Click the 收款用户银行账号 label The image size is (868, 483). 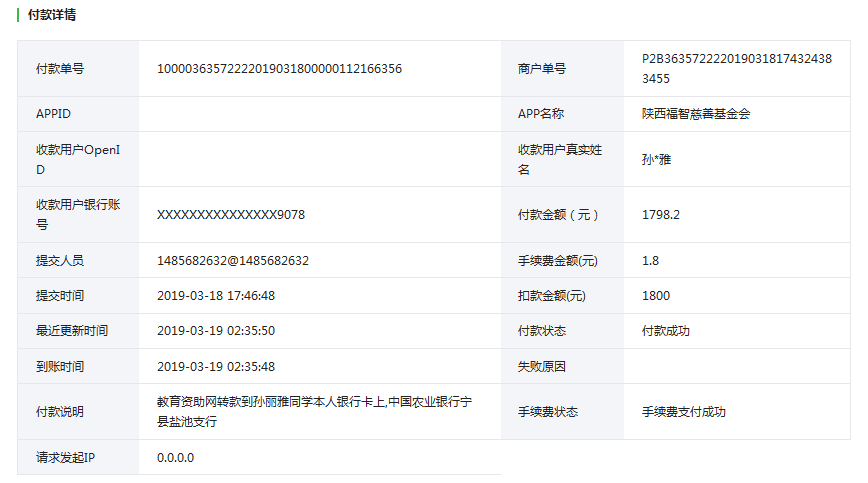click(x=78, y=215)
